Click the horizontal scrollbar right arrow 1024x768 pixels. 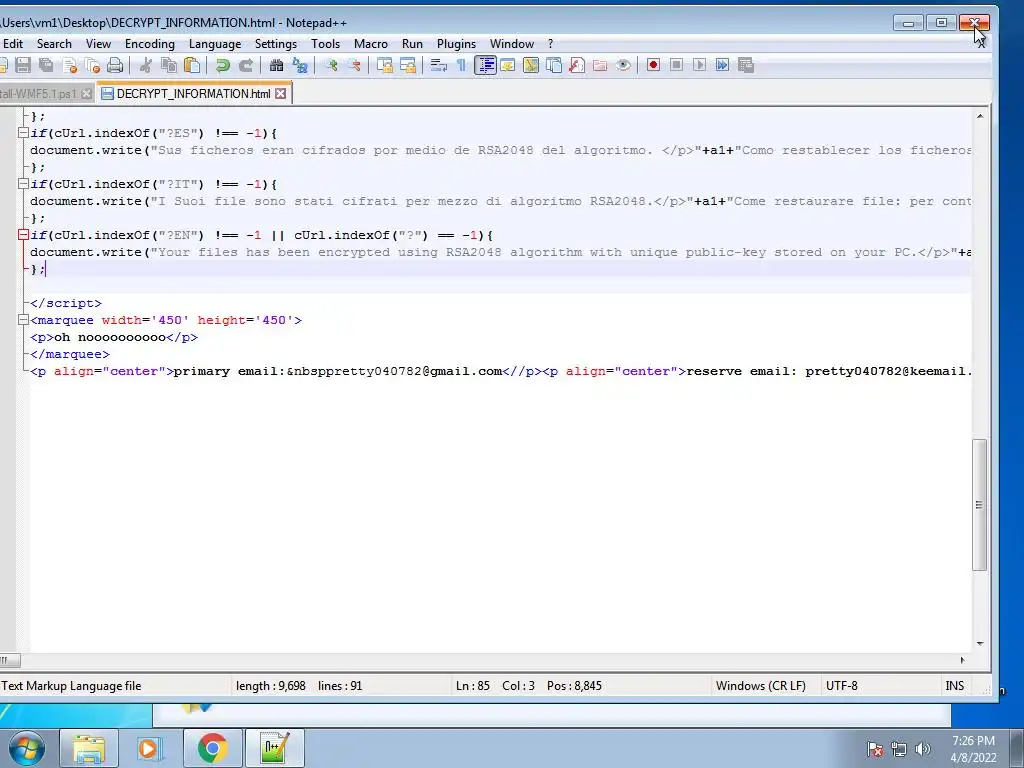tap(962, 660)
